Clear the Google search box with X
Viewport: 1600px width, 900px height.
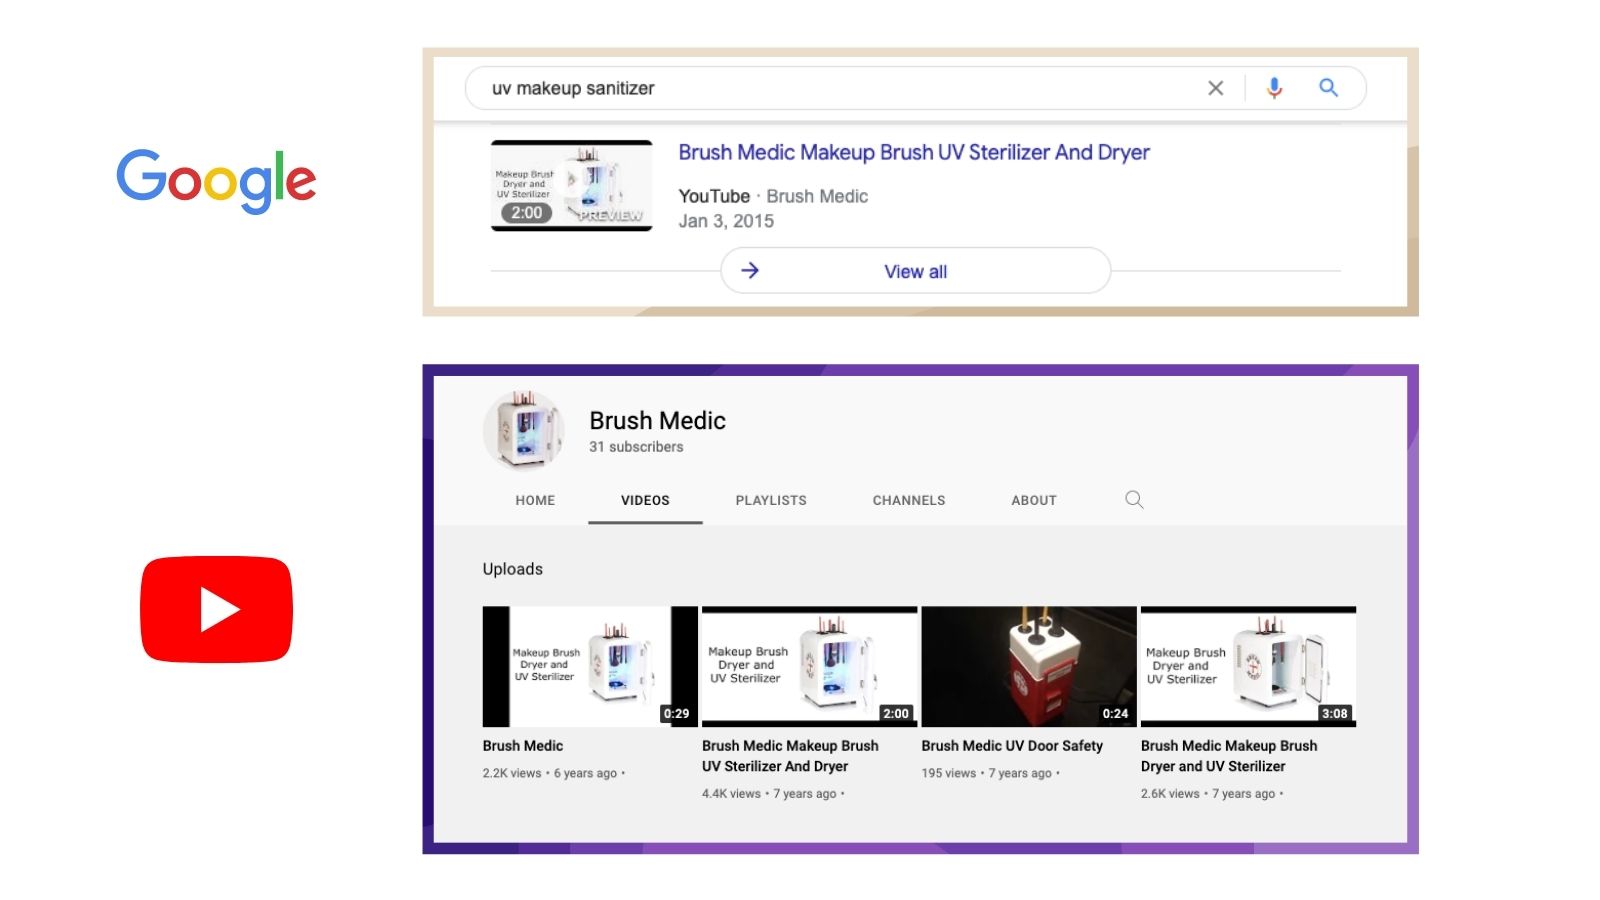tap(1215, 88)
